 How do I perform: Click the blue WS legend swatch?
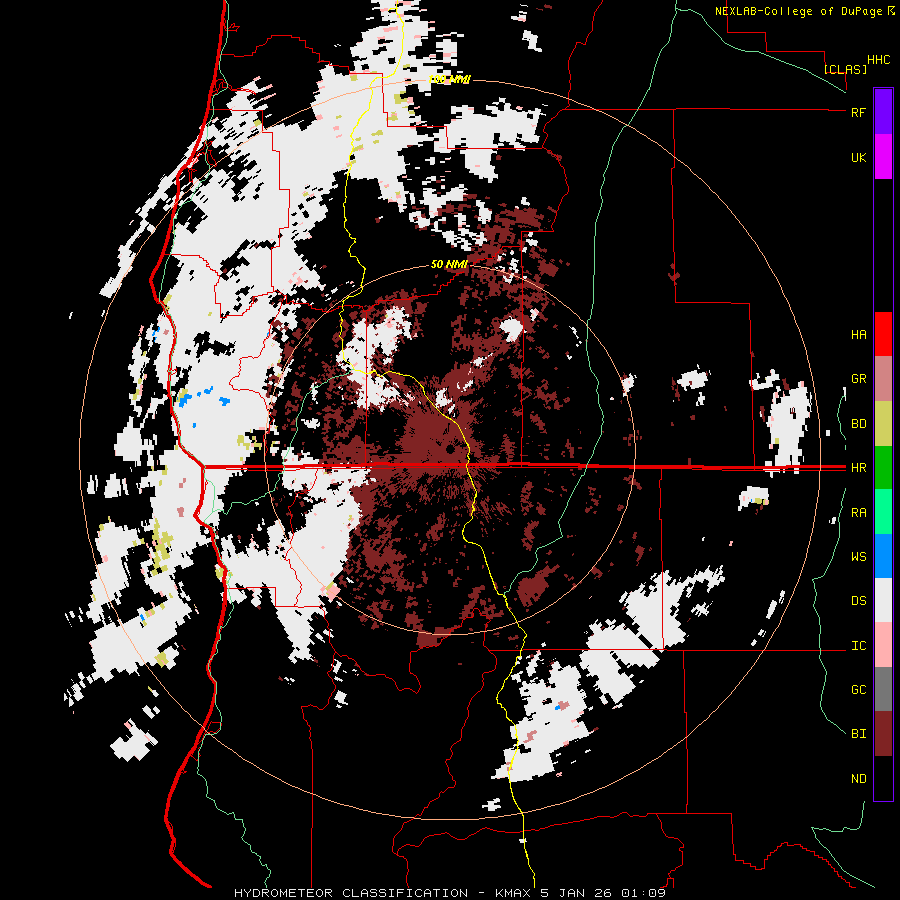[883, 556]
